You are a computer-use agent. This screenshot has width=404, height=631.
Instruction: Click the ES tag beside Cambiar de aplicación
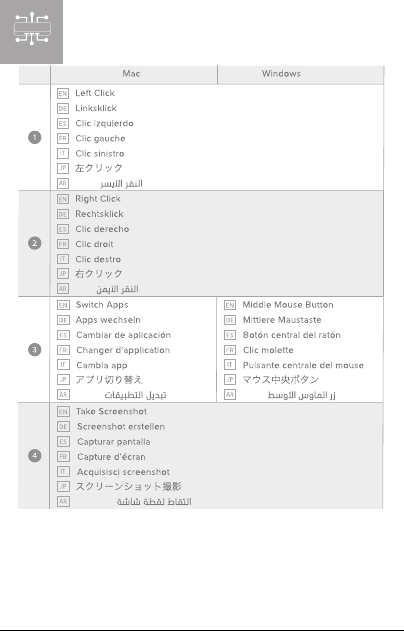(x=63, y=335)
